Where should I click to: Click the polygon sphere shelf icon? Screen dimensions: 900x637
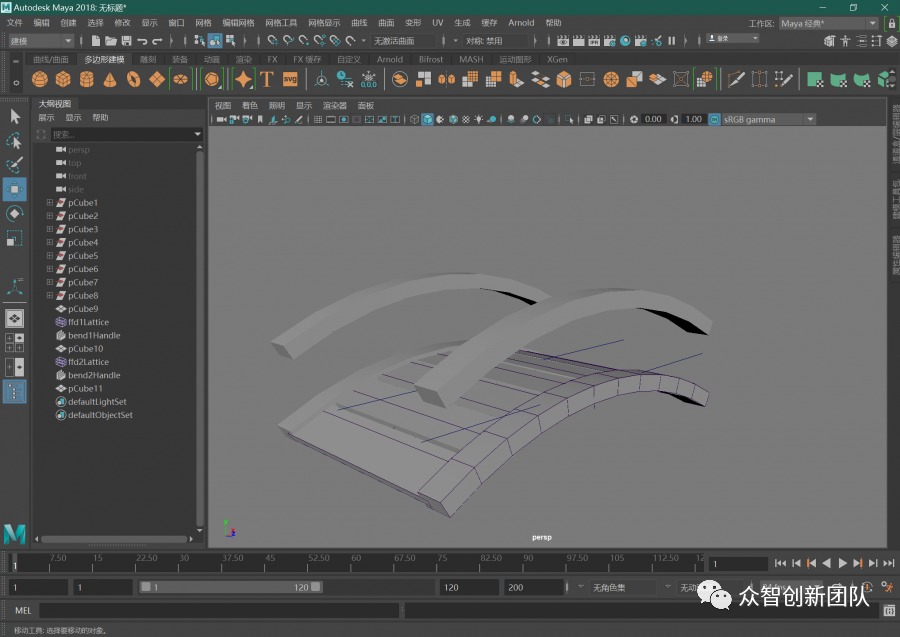[x=41, y=80]
